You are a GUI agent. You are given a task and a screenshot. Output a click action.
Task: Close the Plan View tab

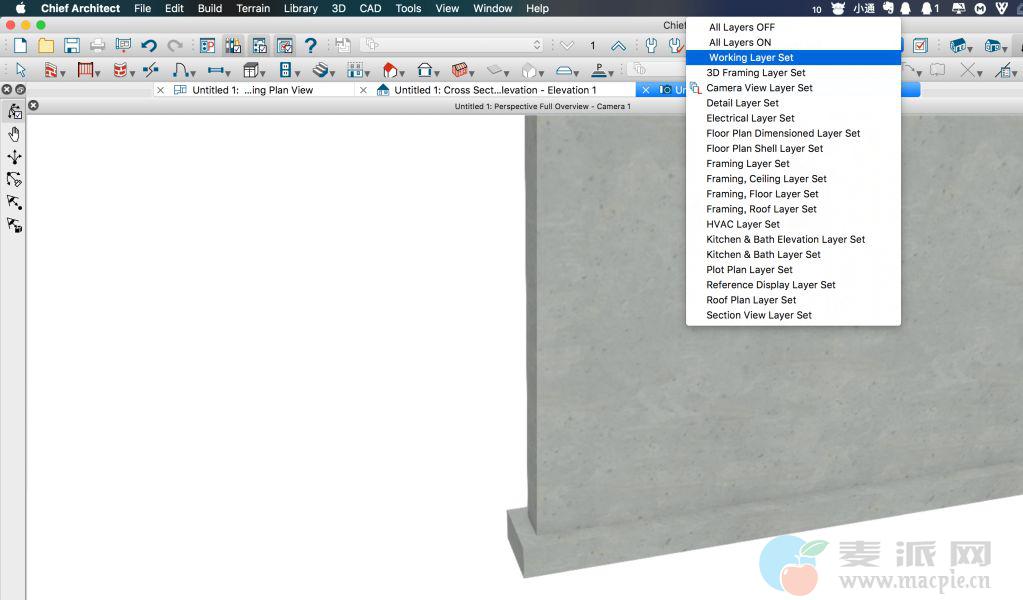pyautogui.click(x=160, y=90)
